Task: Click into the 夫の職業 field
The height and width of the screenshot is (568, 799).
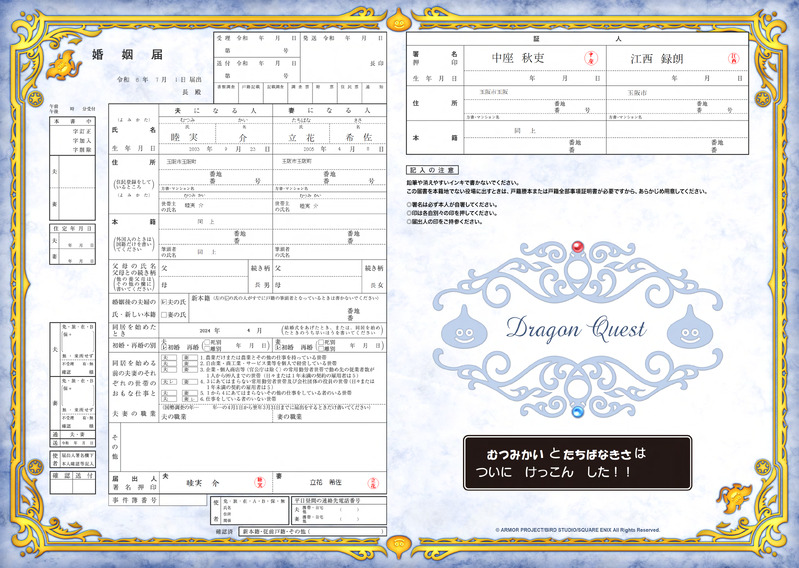Action: 217,417
